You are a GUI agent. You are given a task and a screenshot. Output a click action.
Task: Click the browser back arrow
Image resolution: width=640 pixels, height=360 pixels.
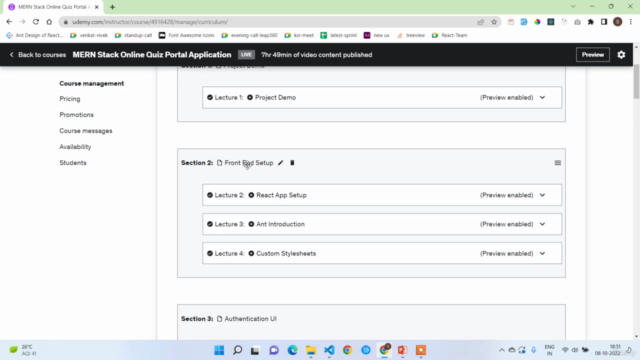click(9, 22)
